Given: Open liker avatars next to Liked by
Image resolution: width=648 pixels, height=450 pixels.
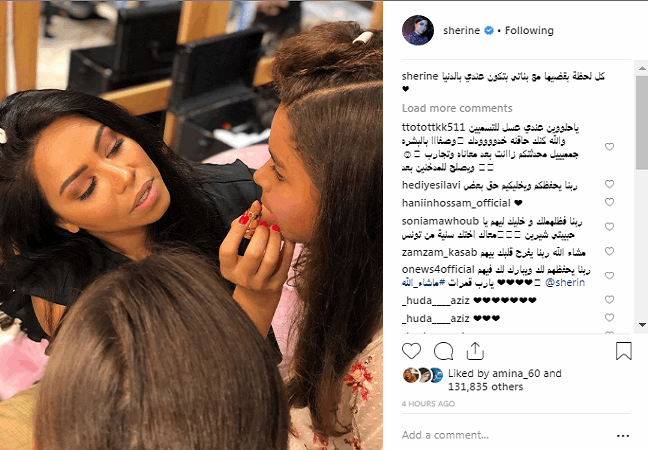Looking at the screenshot, I should point(423,375).
